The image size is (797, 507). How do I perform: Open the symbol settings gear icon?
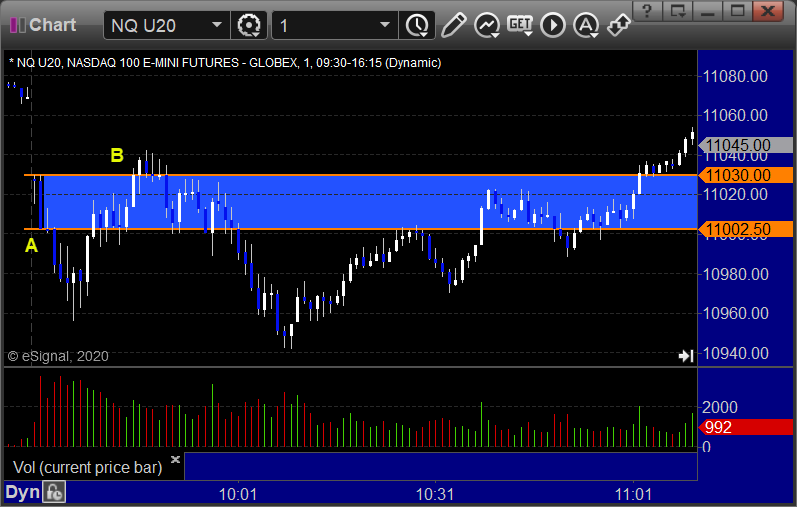tap(249, 25)
